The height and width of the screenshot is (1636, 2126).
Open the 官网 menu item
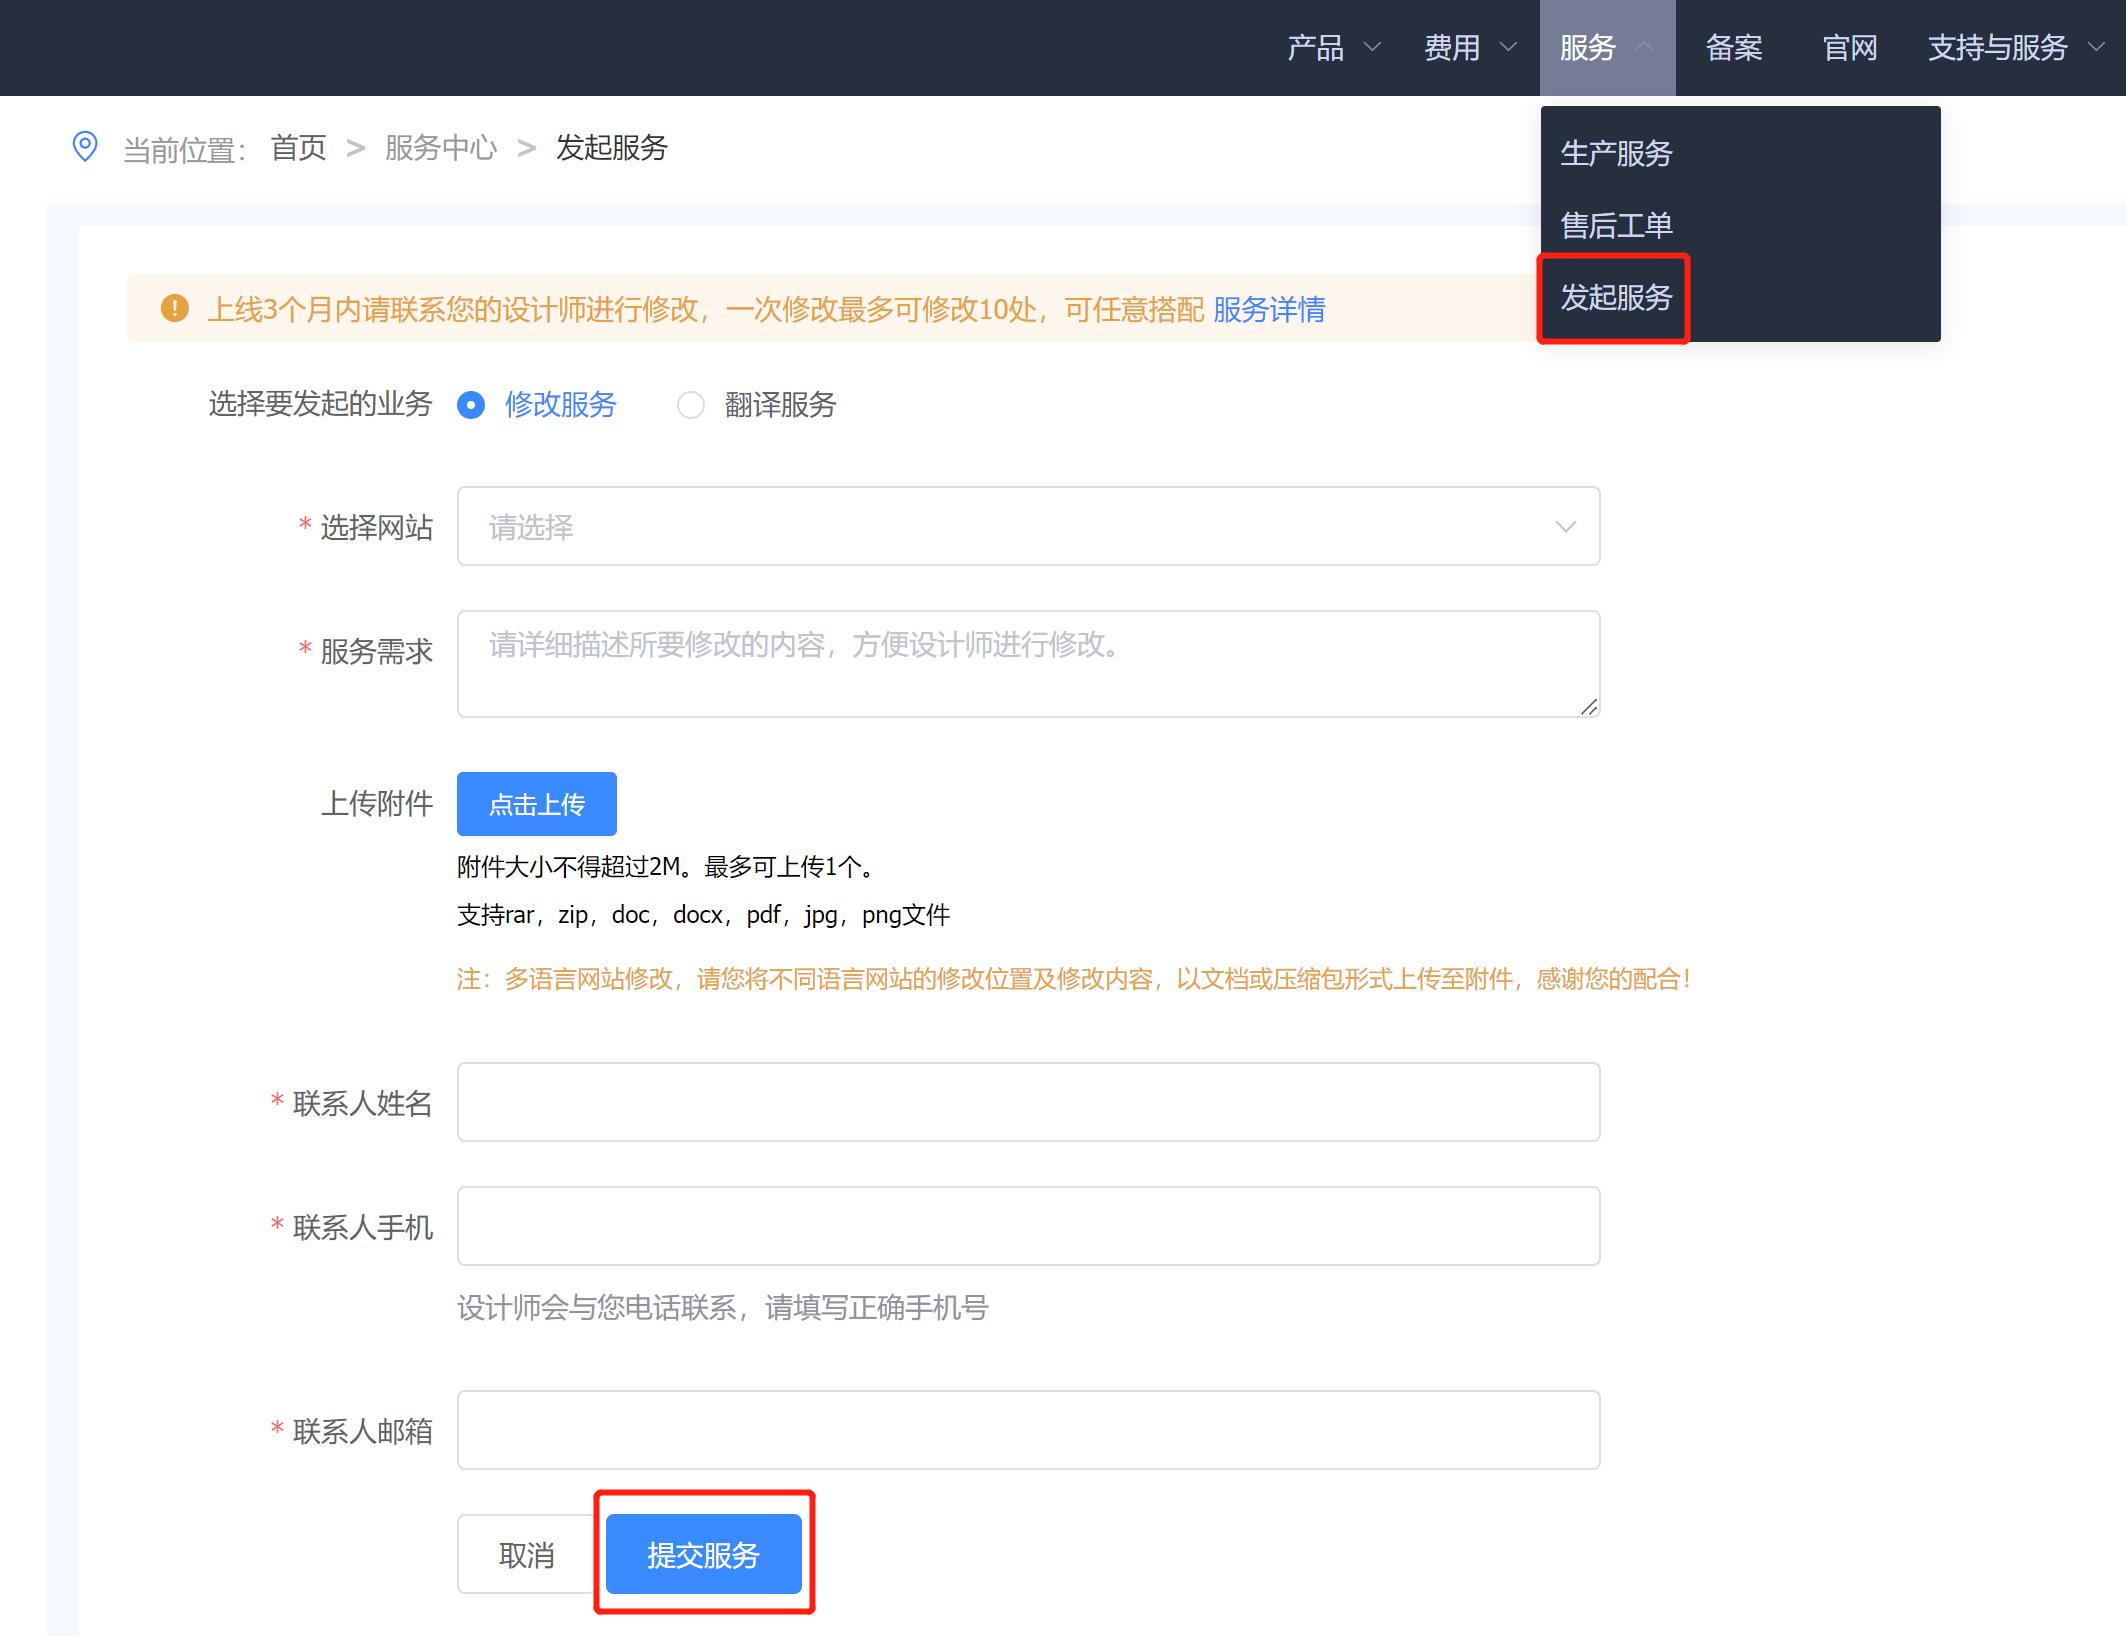click(x=1850, y=47)
